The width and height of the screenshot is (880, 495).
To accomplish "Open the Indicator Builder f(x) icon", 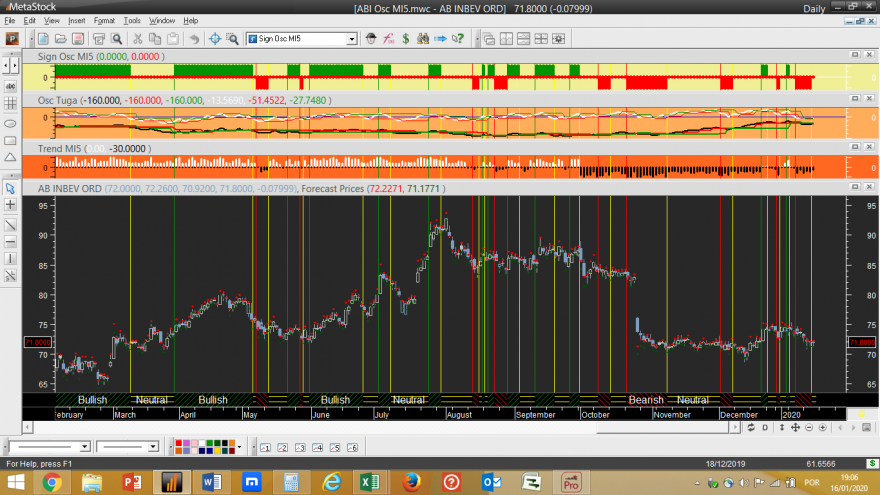I will tap(388, 39).
